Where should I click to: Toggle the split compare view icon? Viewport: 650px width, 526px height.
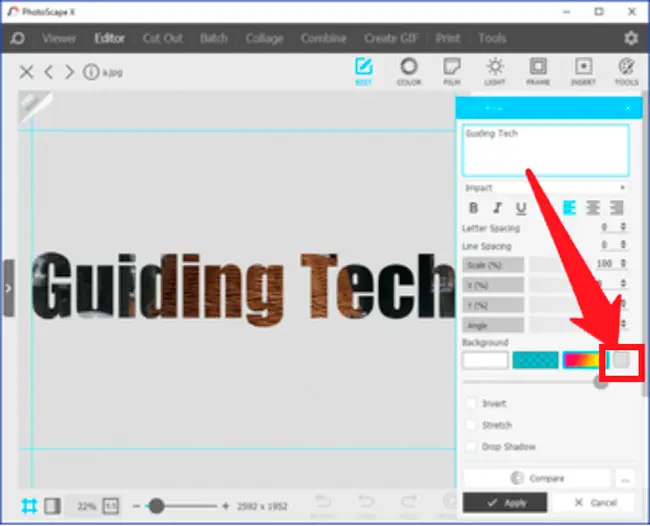[52, 506]
